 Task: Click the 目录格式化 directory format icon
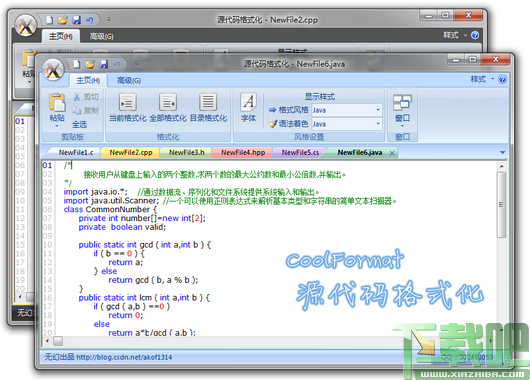tap(208, 102)
